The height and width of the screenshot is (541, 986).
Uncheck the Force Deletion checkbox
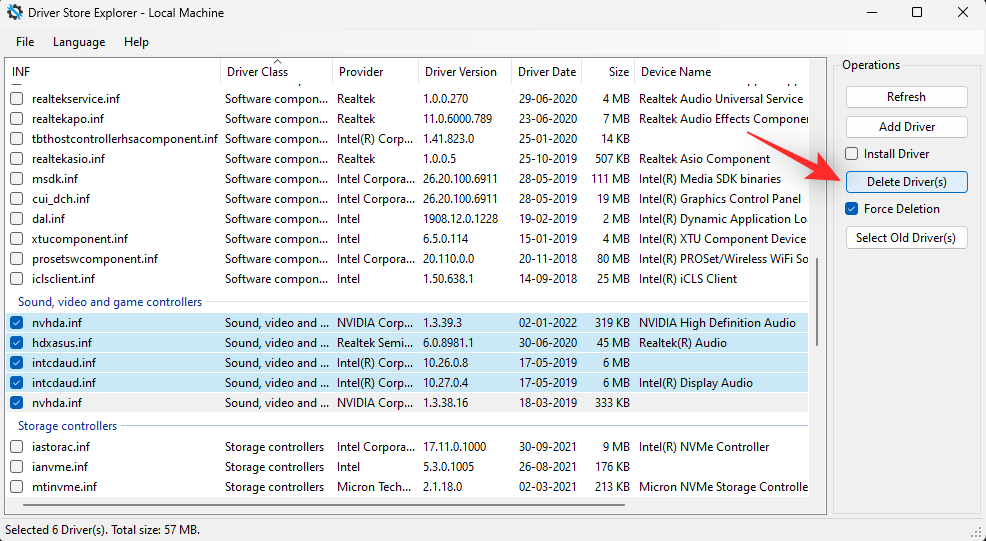852,209
